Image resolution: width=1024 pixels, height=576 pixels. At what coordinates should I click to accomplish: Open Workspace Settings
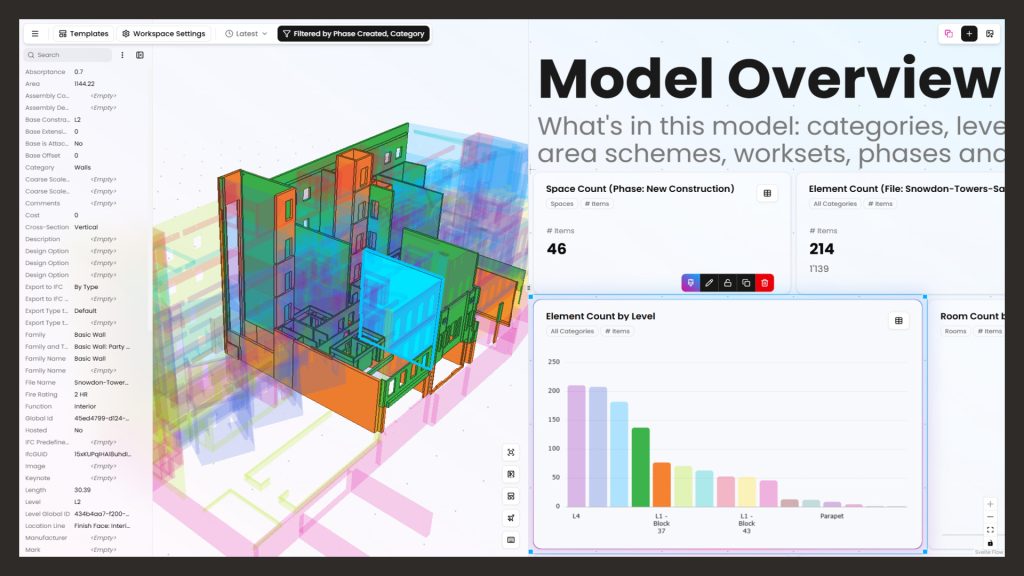click(164, 34)
